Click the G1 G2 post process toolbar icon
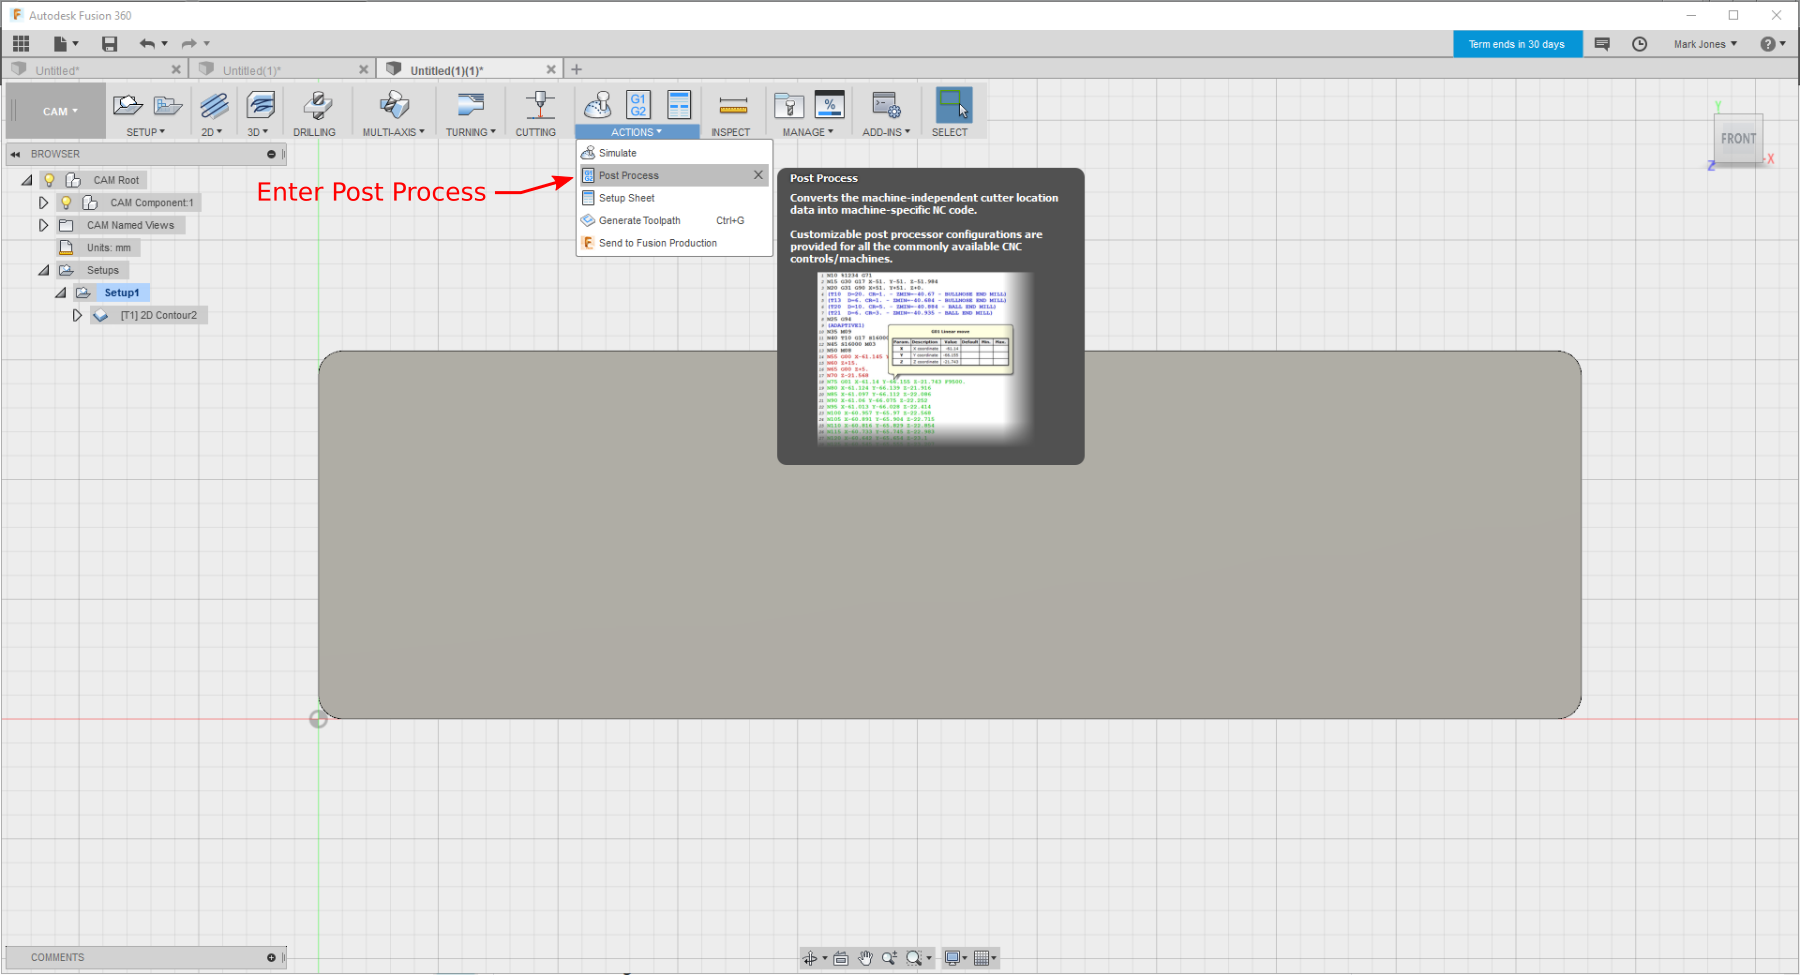 click(638, 105)
